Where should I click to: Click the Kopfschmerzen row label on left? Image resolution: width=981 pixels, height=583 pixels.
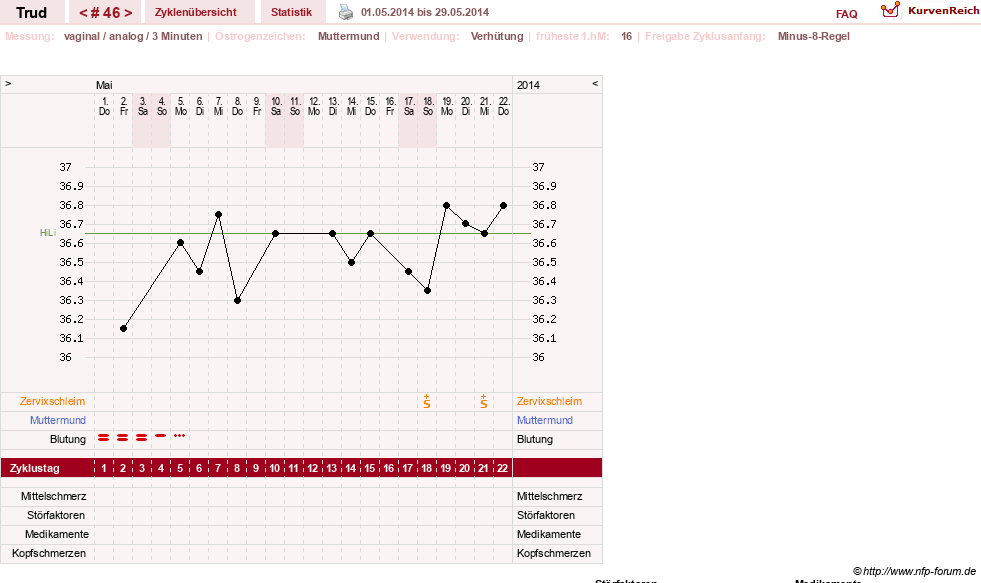point(49,554)
